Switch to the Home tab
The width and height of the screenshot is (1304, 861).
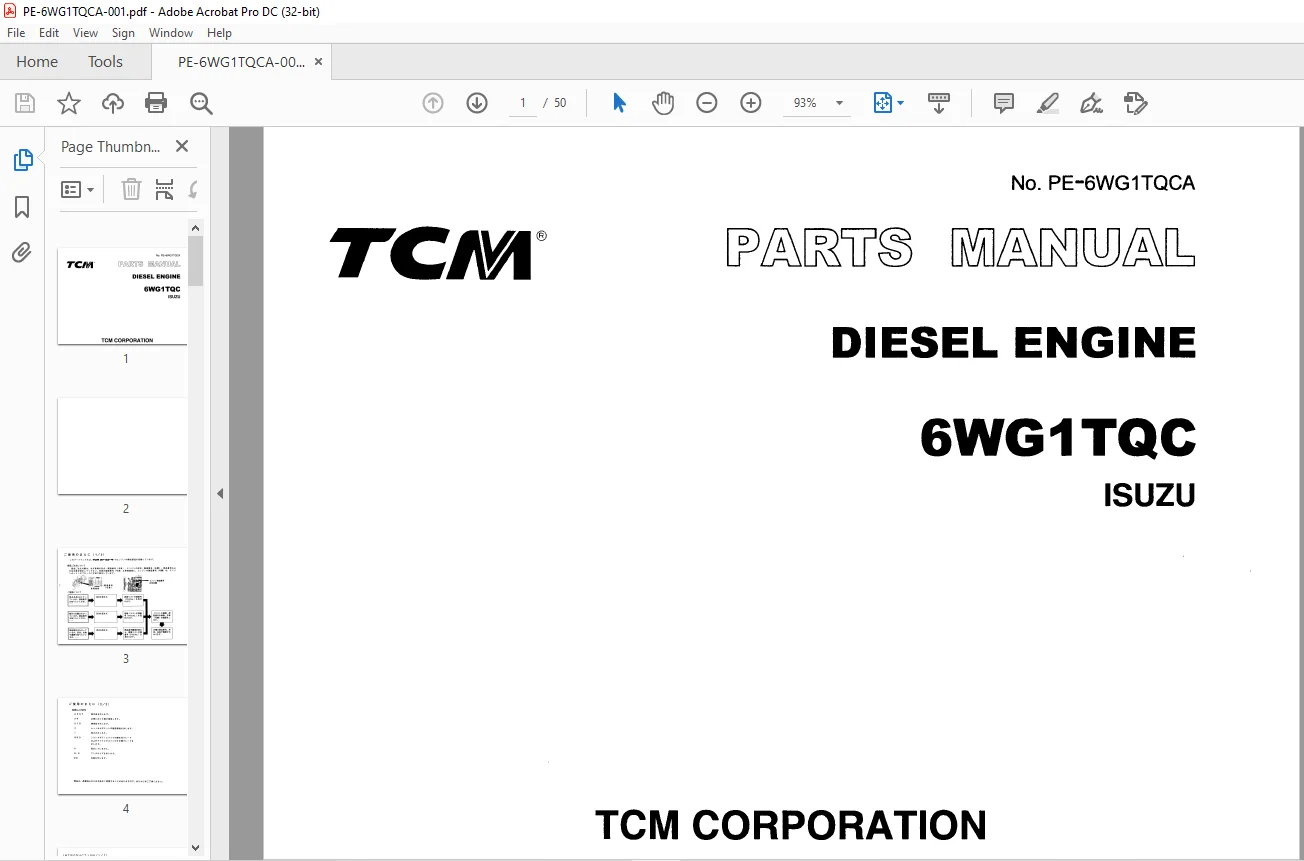(37, 62)
